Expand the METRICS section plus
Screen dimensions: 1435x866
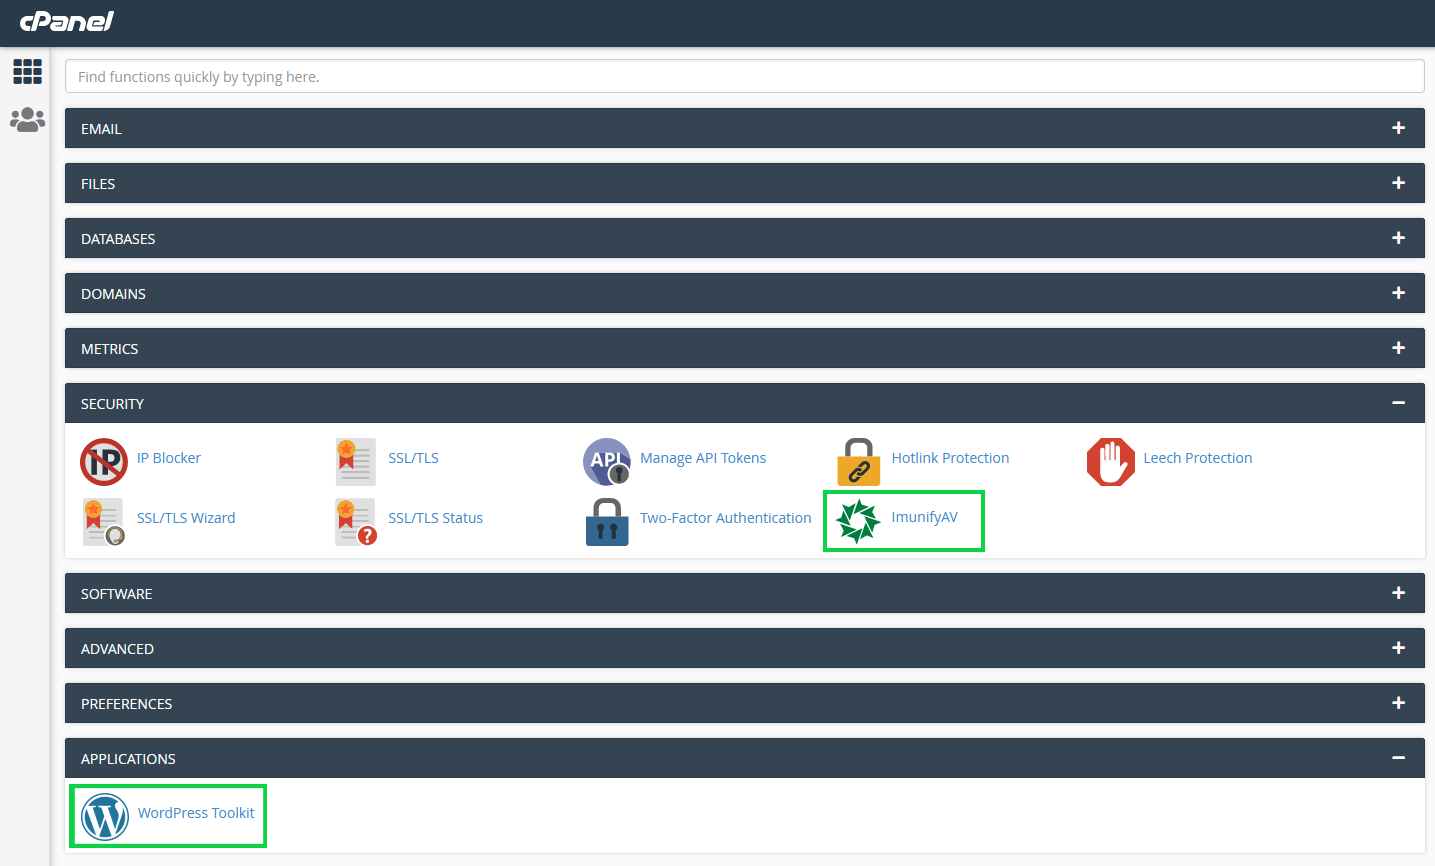point(1398,348)
